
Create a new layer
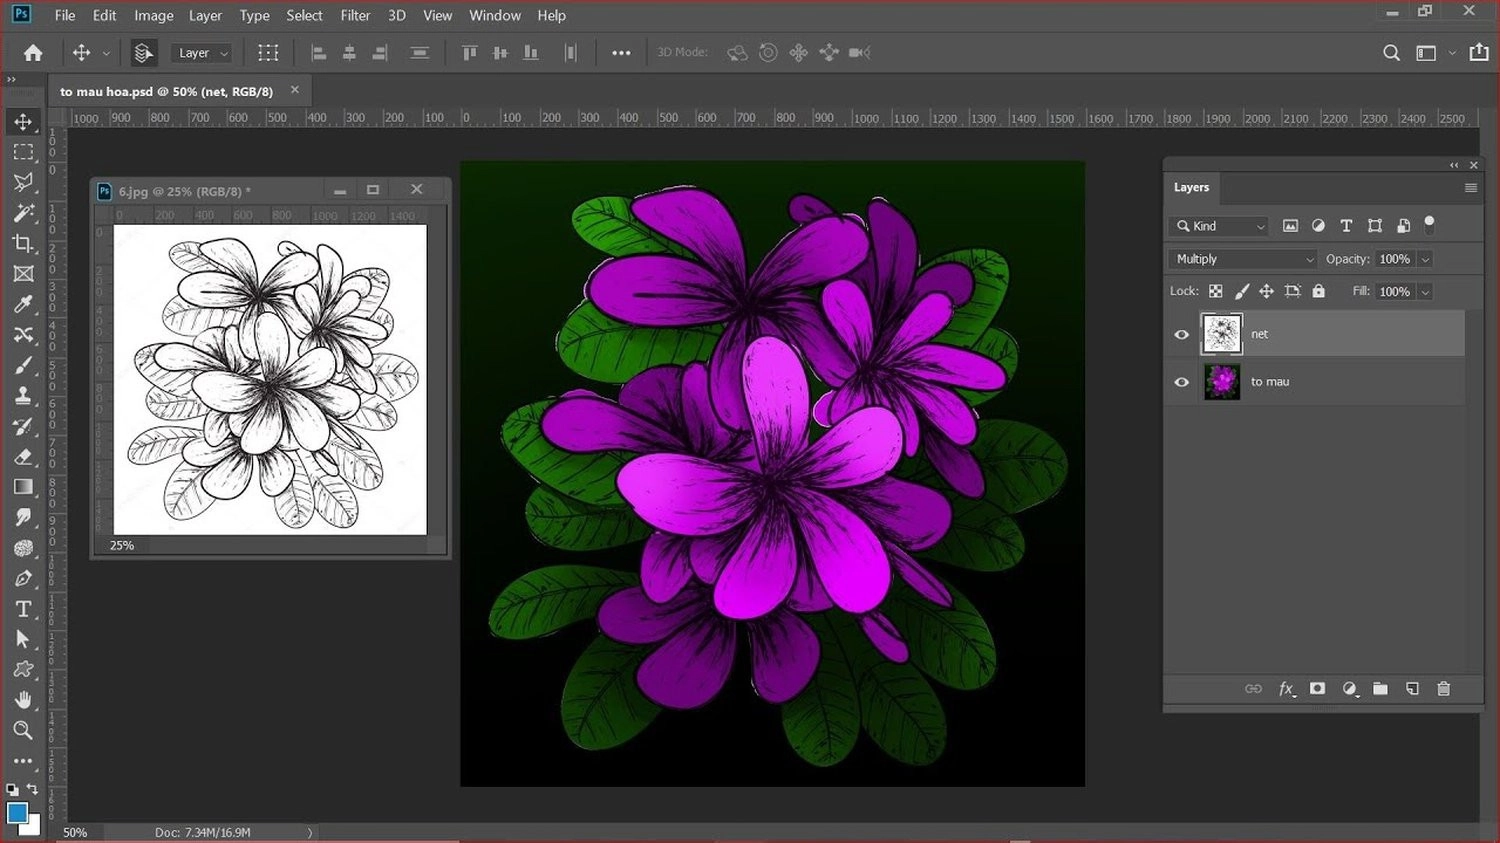click(x=1412, y=689)
